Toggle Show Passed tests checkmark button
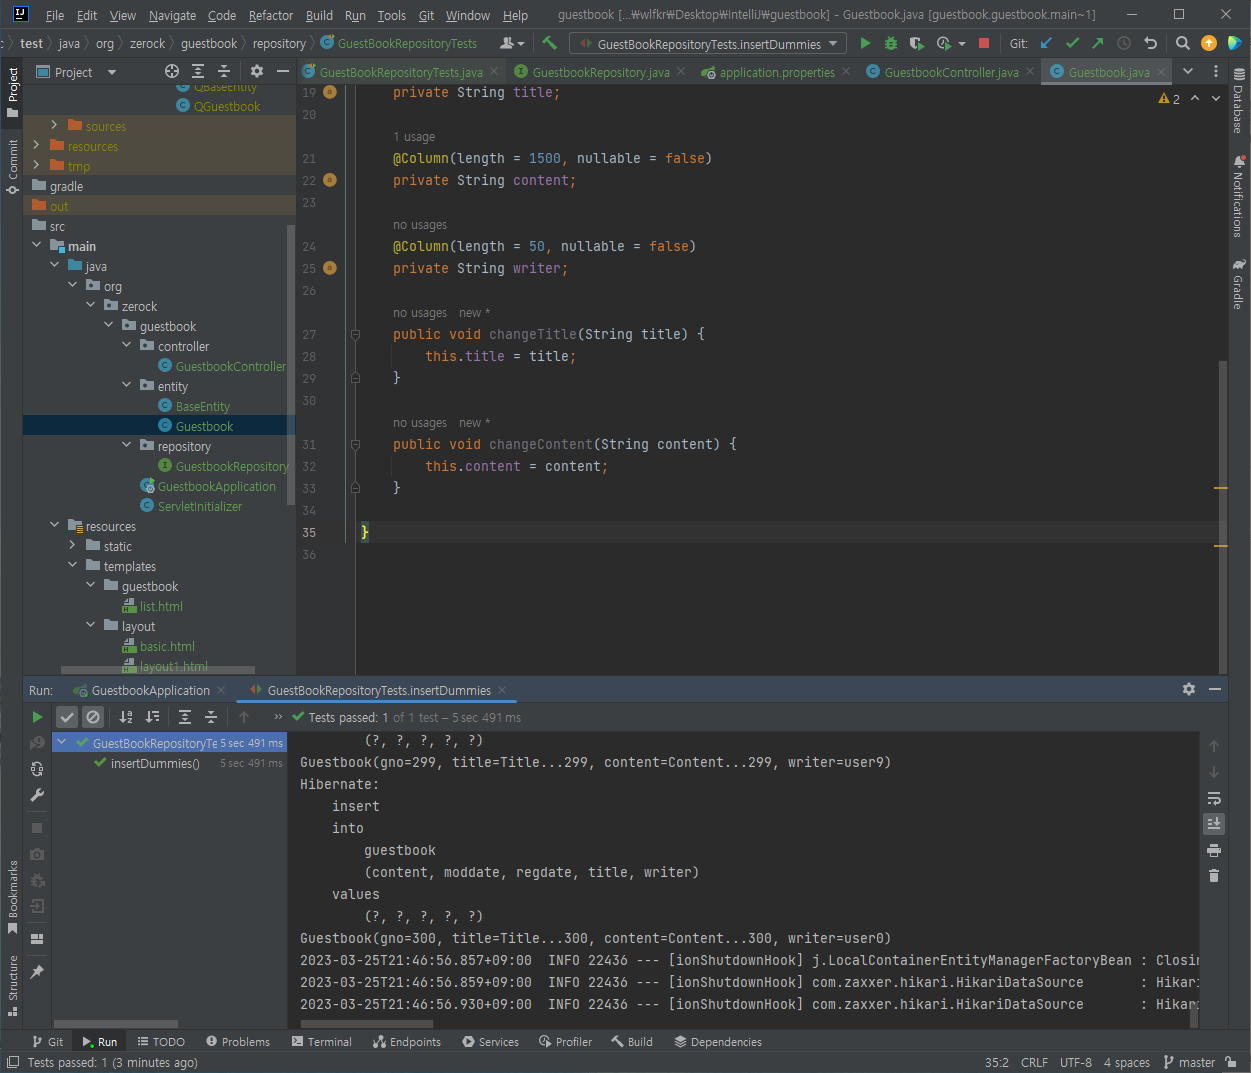Image resolution: width=1251 pixels, height=1073 pixels. point(67,717)
